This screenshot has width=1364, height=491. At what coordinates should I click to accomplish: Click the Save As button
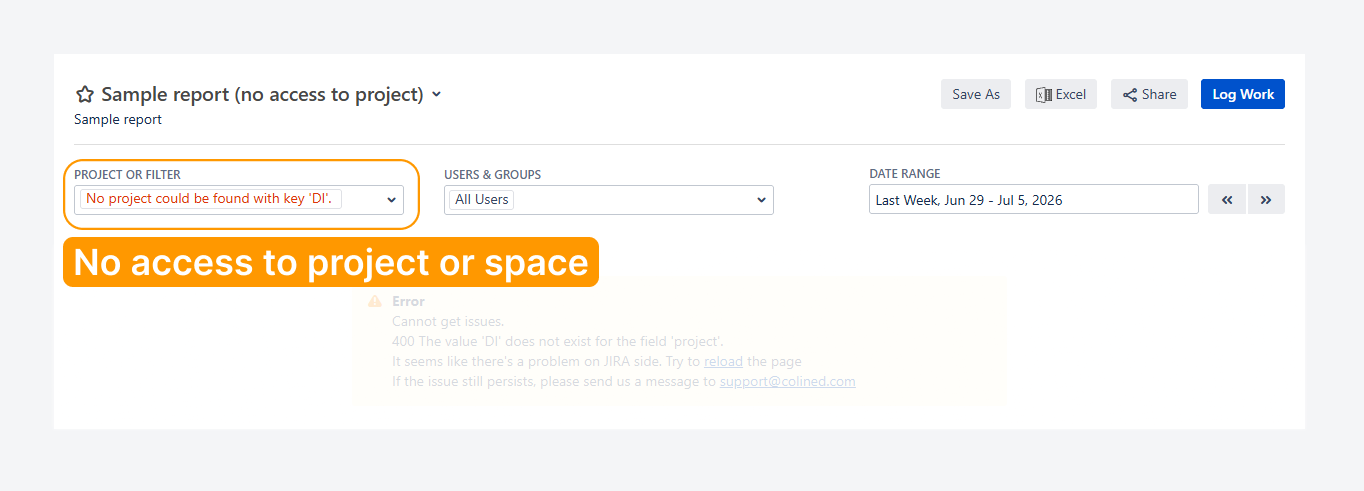pyautogui.click(x=976, y=94)
